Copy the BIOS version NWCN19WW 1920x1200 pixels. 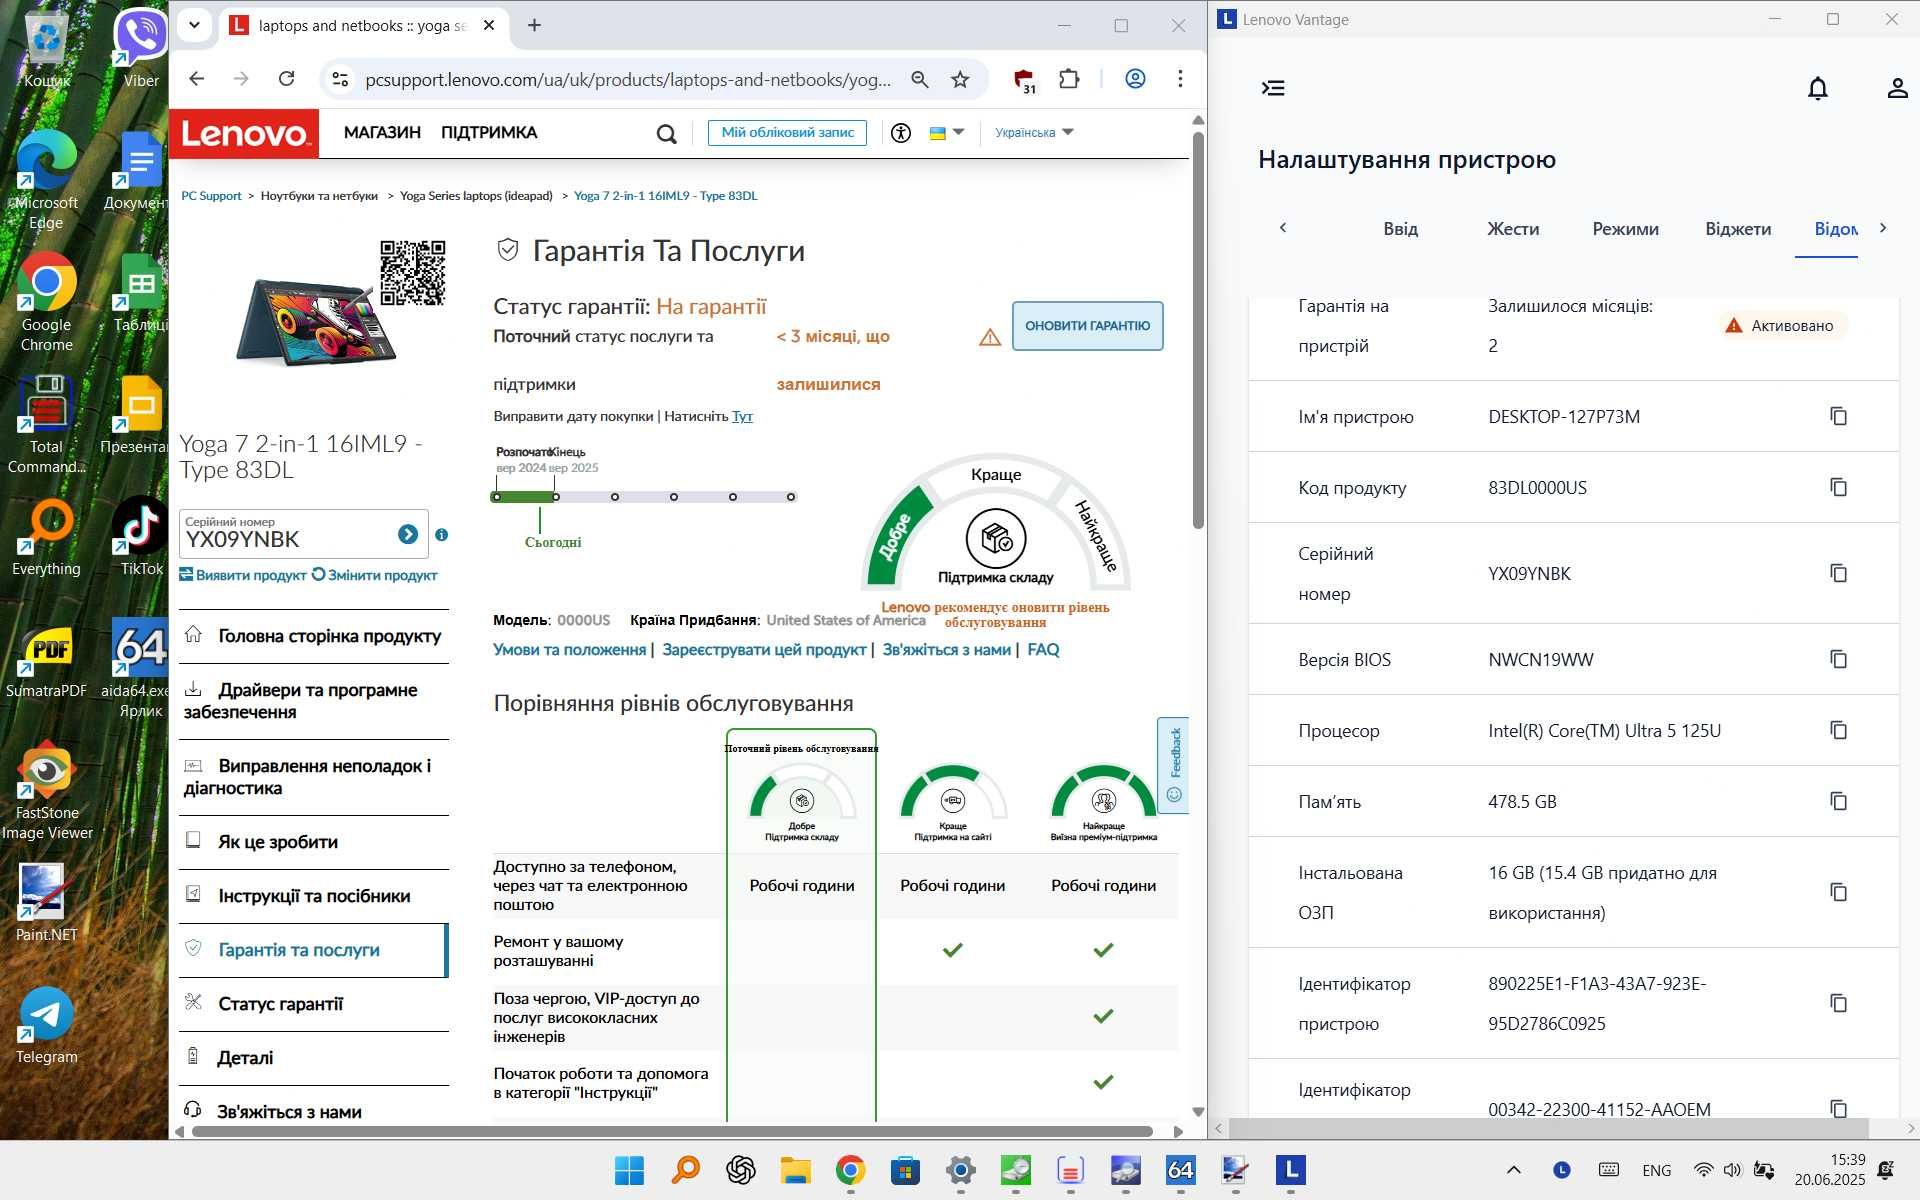(x=1838, y=659)
